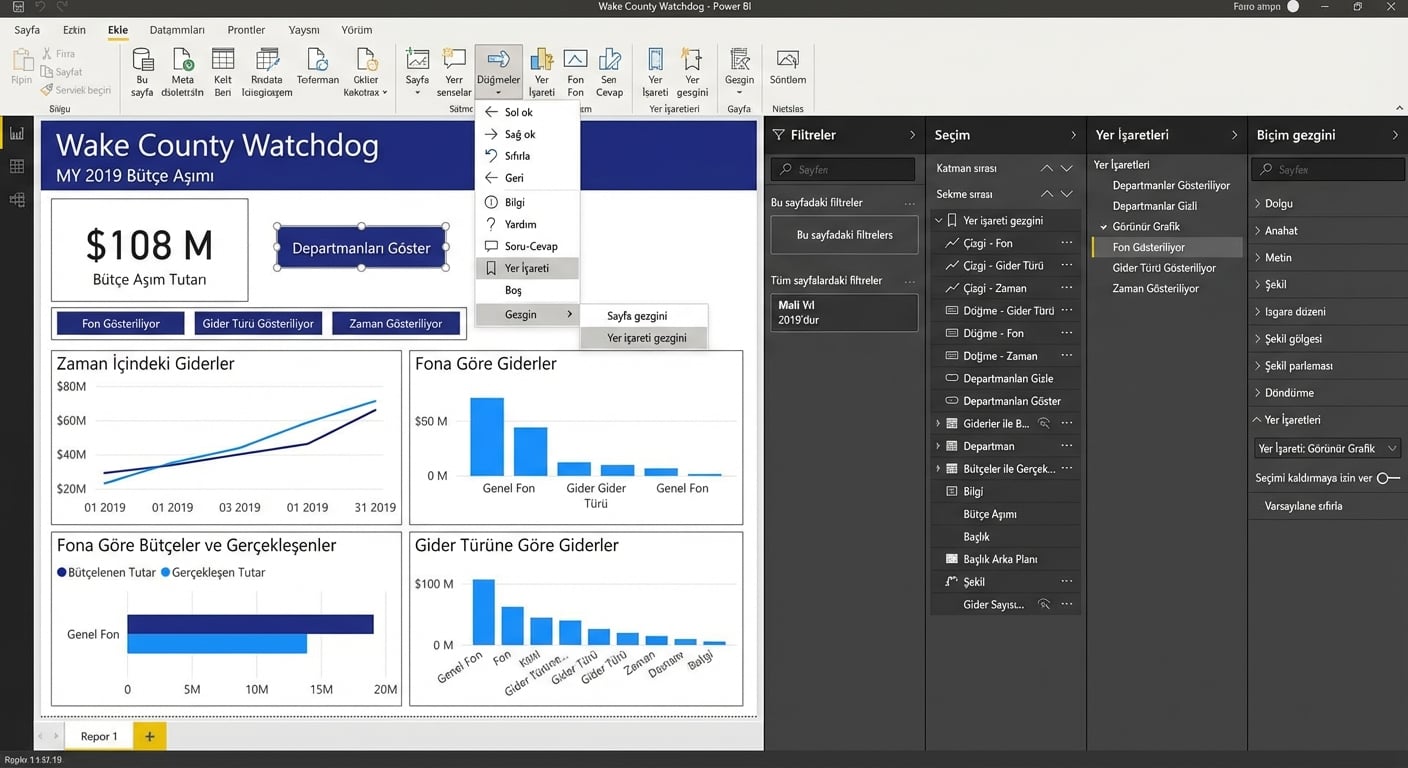Viewport: 1408px width, 768px height.
Task: Open the Ekle ribbon tab
Action: click(118, 30)
